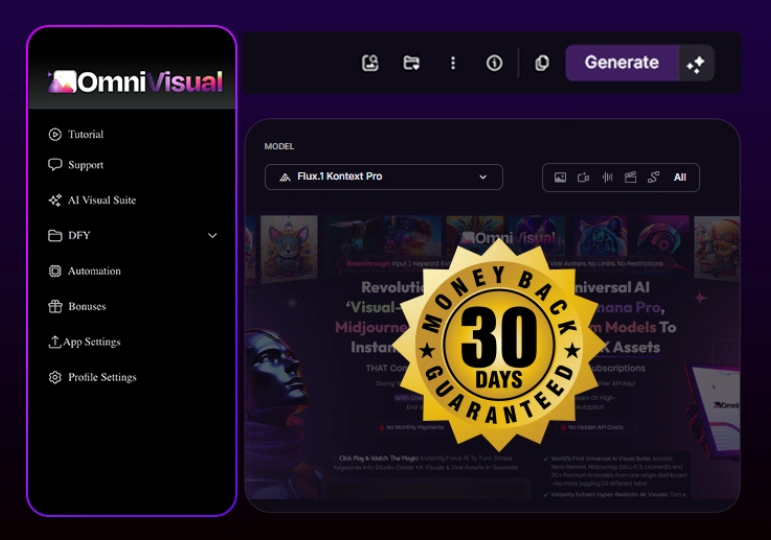Filter models by video camera icon

click(x=583, y=178)
